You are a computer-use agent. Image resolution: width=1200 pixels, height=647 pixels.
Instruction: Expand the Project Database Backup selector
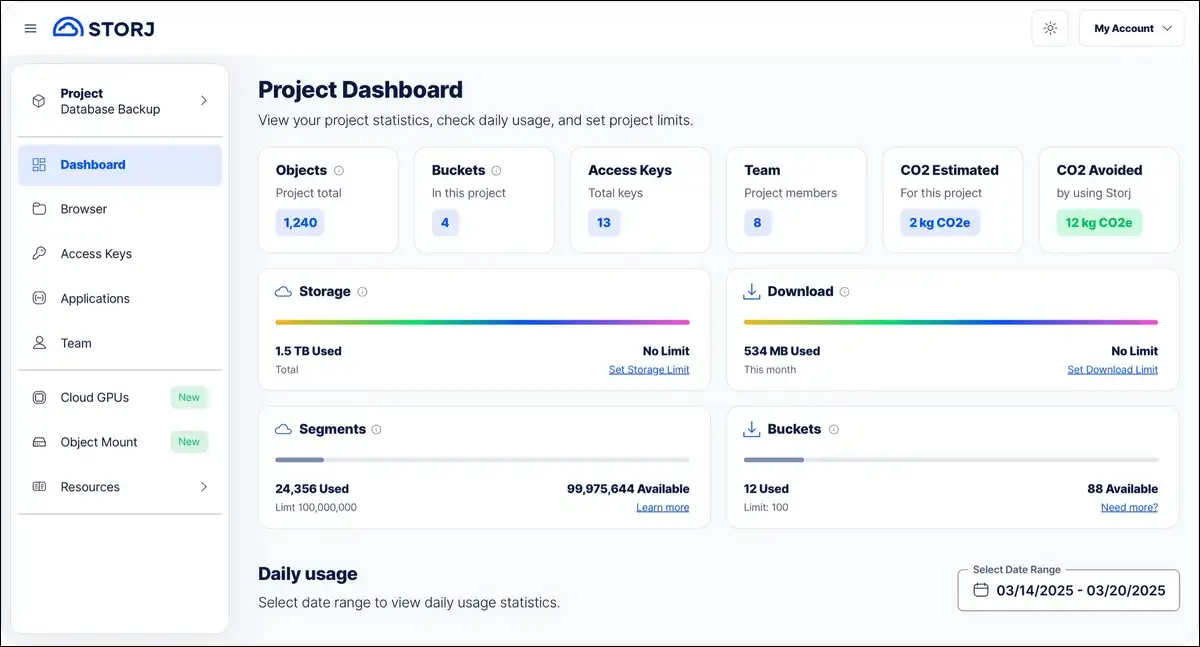(120, 101)
